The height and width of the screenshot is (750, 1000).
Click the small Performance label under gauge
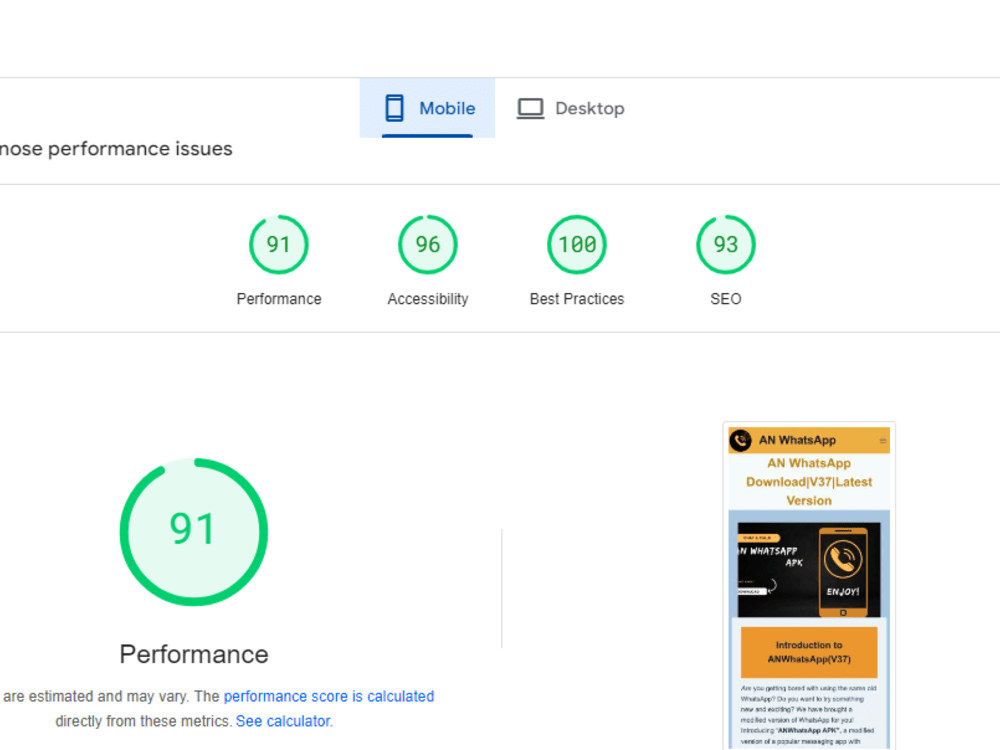(279, 298)
